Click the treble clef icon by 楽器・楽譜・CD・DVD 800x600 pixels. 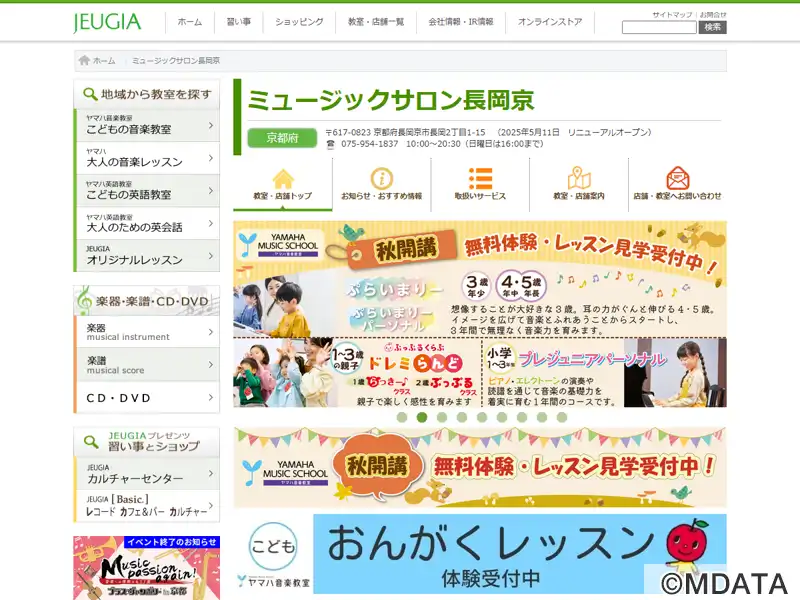point(84,301)
